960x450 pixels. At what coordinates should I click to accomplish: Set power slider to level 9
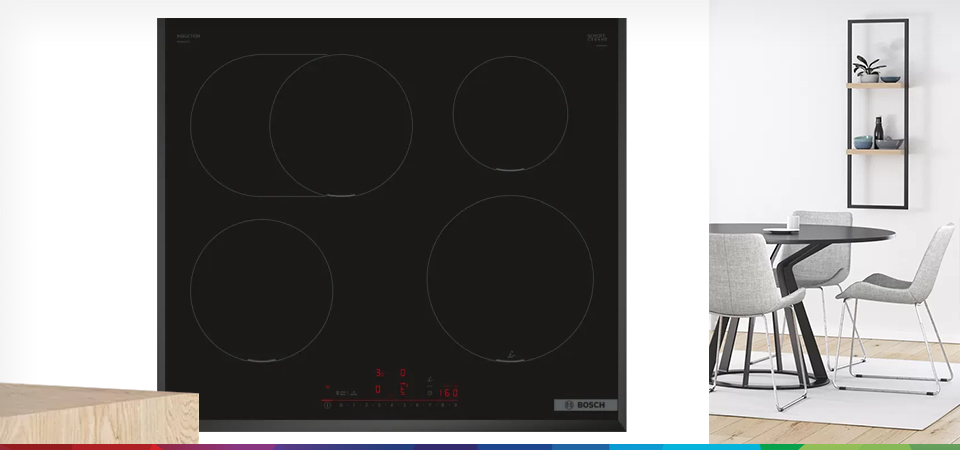pyautogui.click(x=455, y=405)
